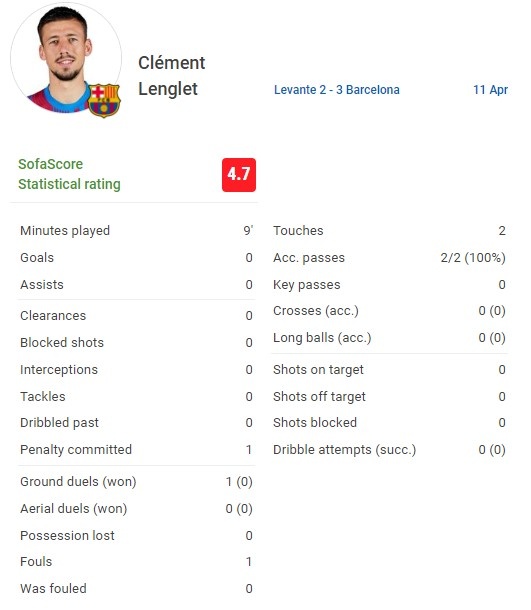Select the Clearances stat row

(x=137, y=316)
